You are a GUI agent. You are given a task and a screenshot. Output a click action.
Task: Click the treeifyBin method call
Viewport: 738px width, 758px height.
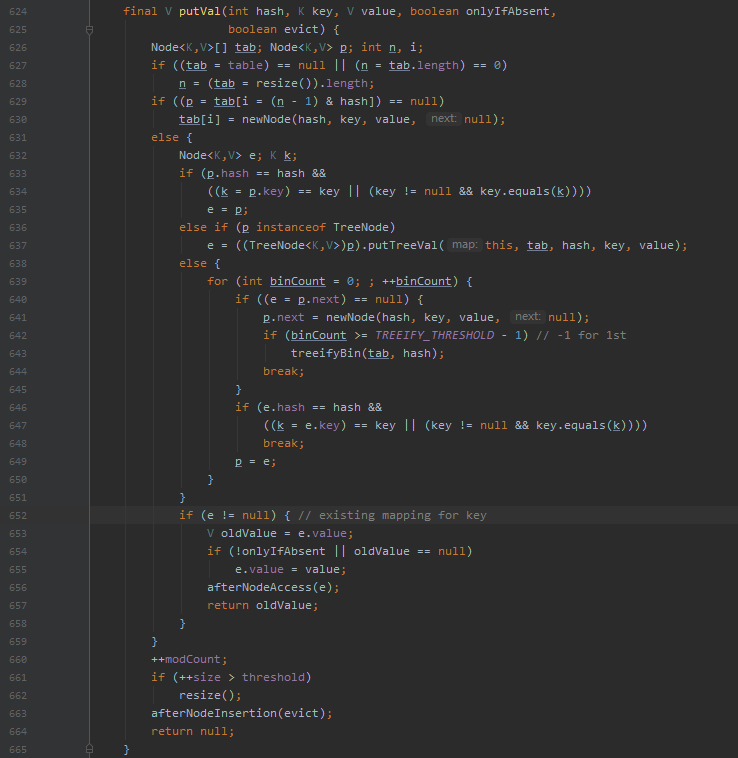[326, 353]
